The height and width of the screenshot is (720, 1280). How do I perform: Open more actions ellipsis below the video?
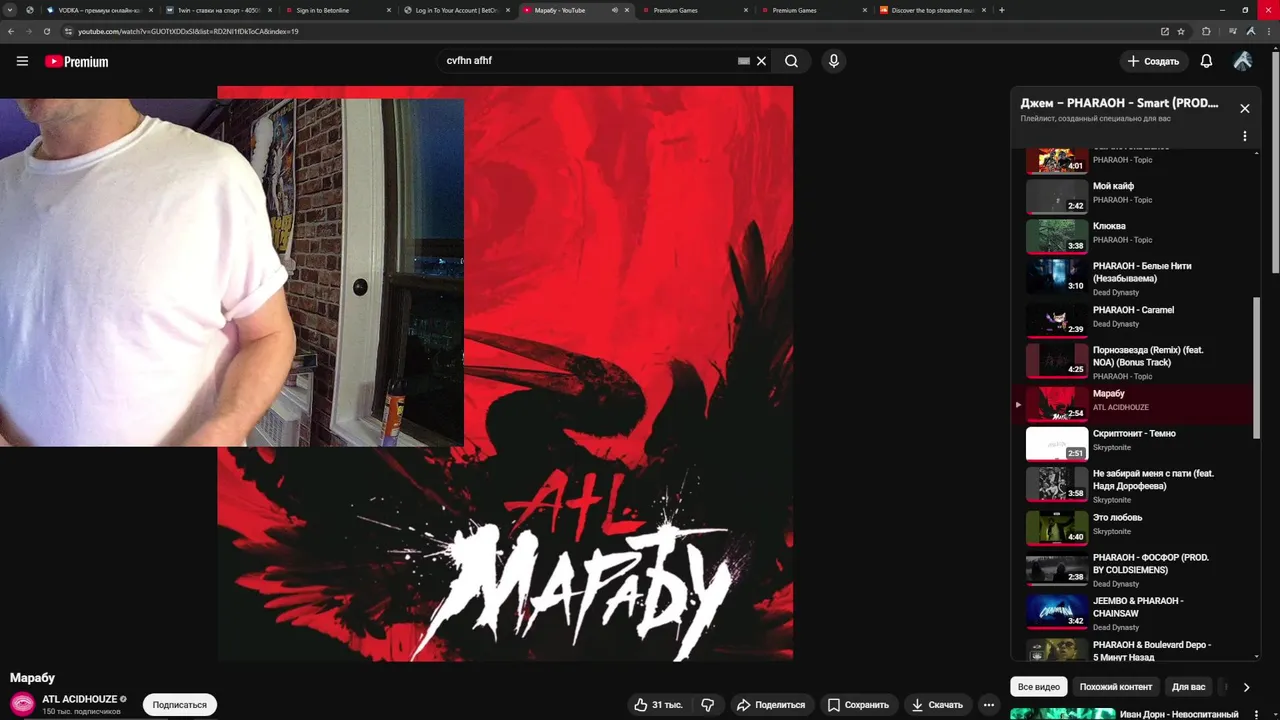coord(989,705)
